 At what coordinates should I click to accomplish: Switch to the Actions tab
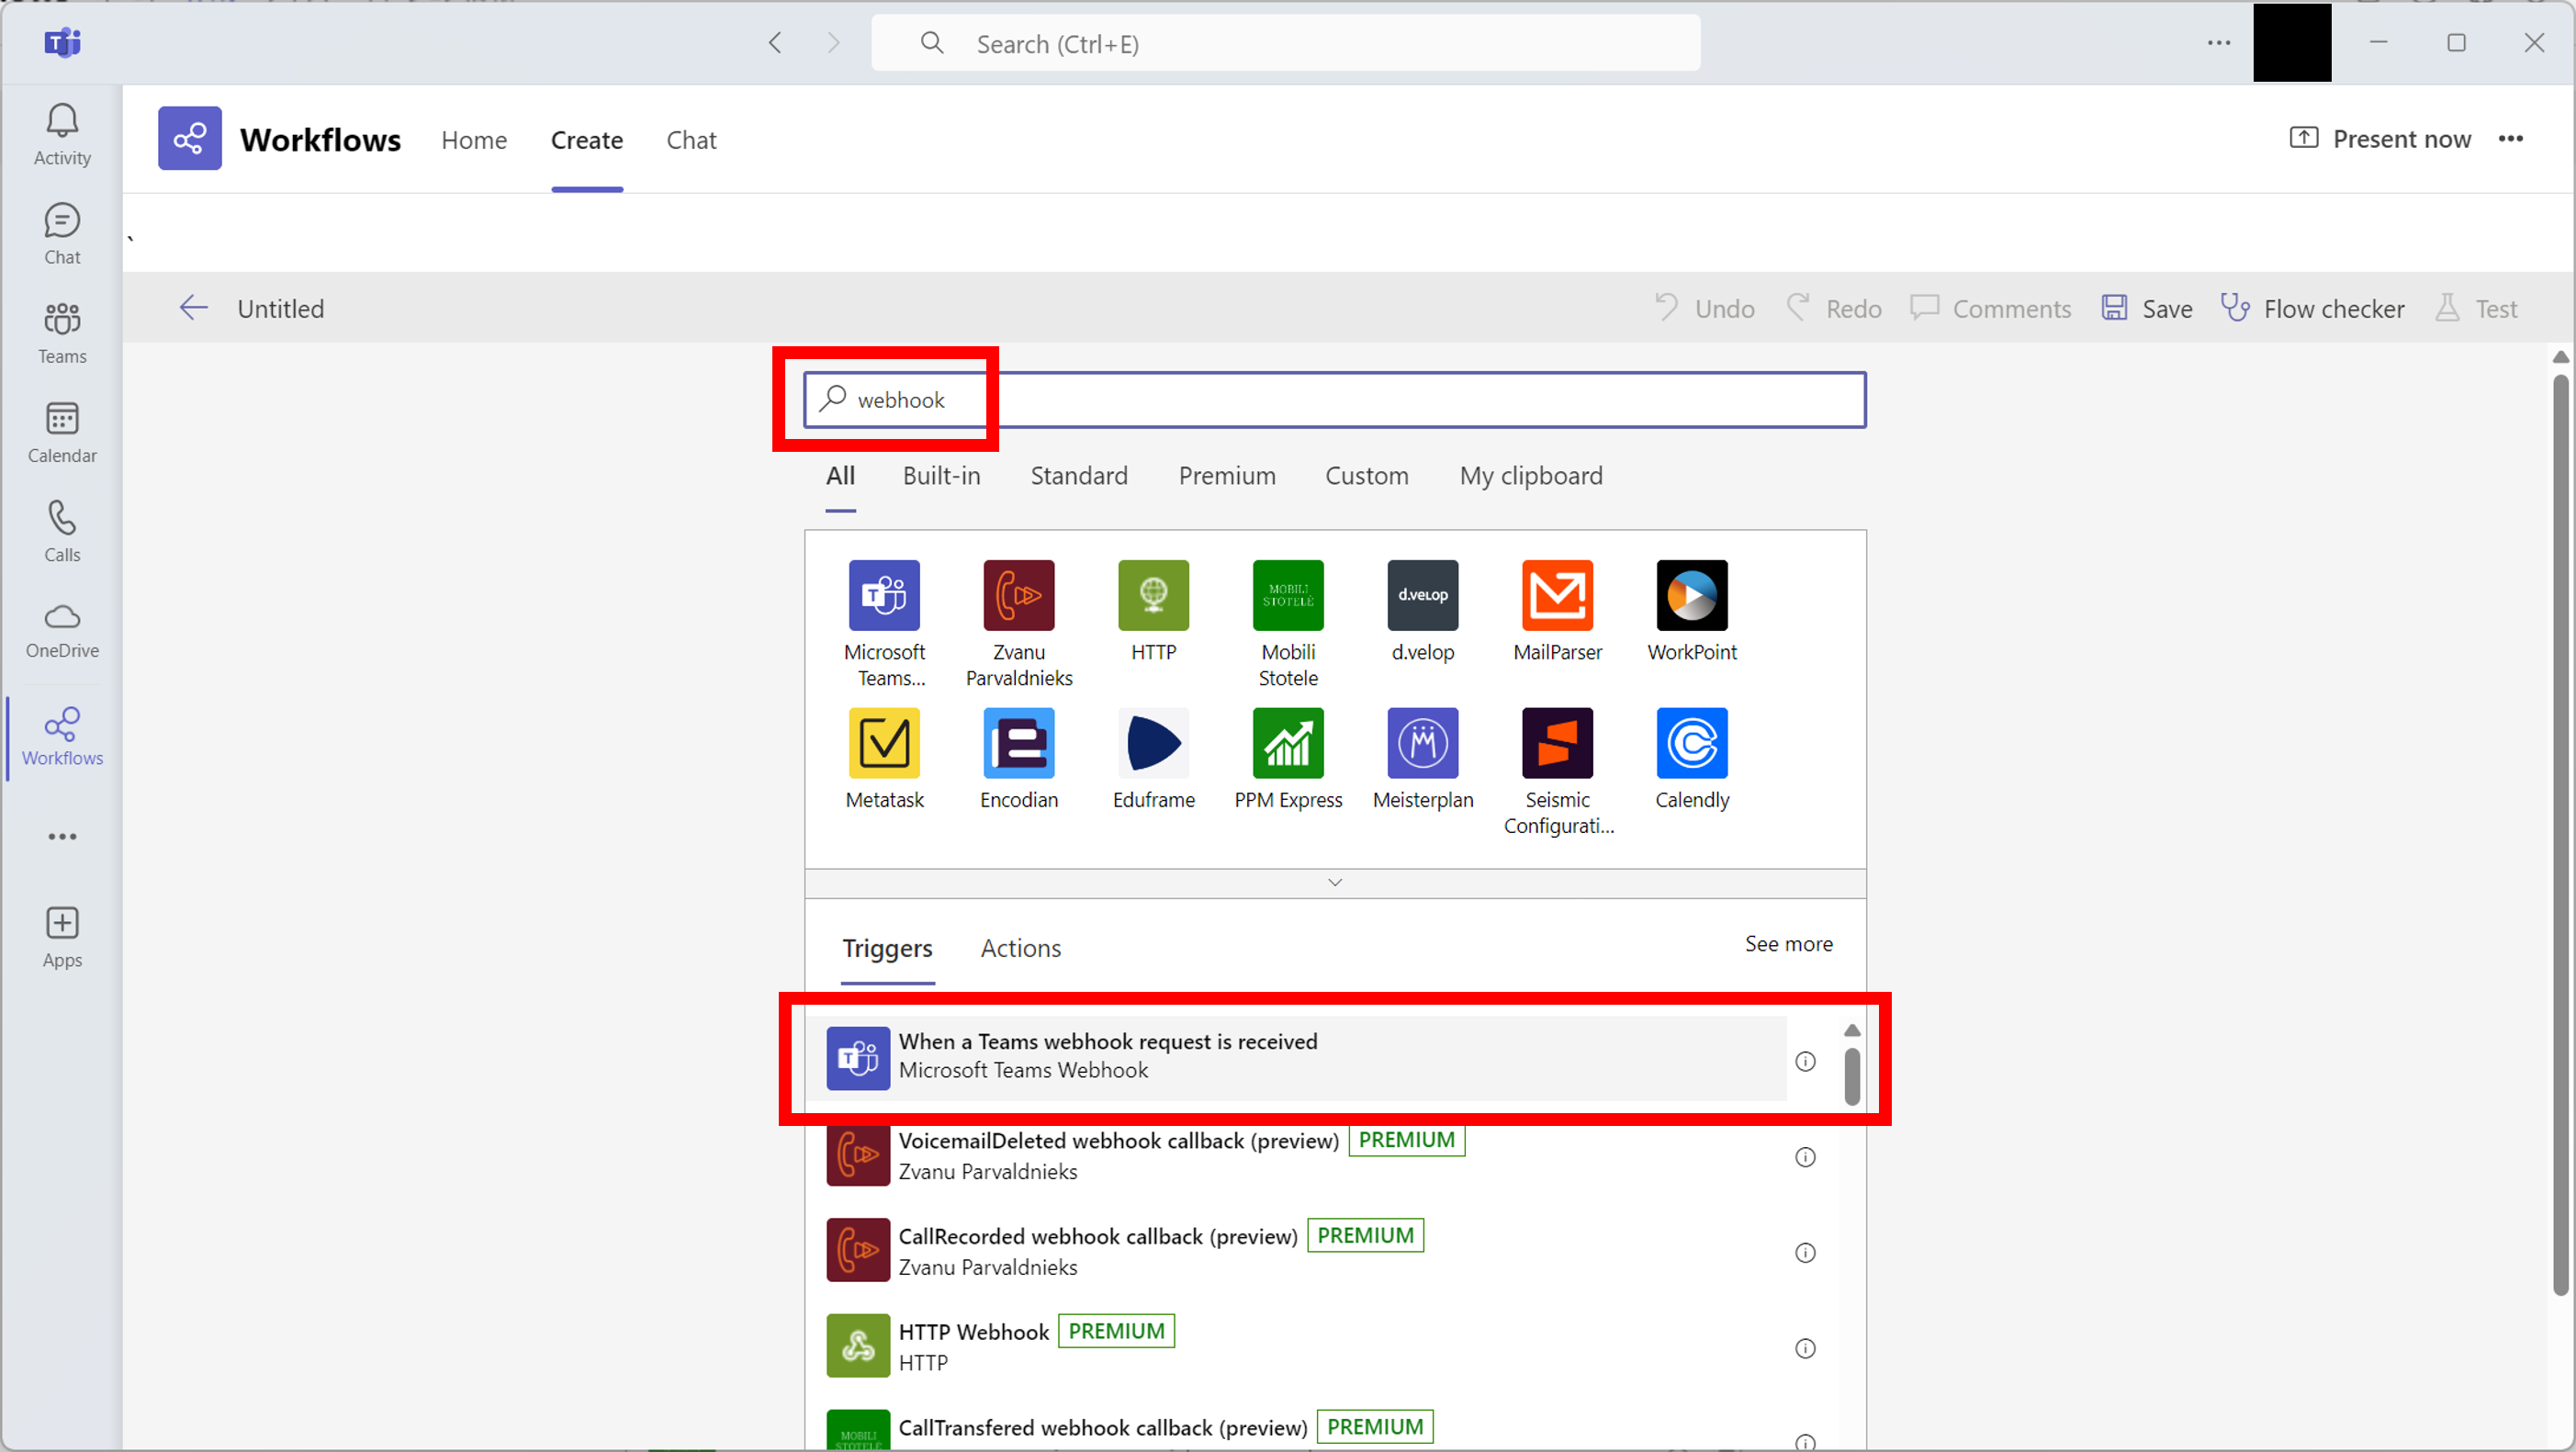tap(1020, 948)
